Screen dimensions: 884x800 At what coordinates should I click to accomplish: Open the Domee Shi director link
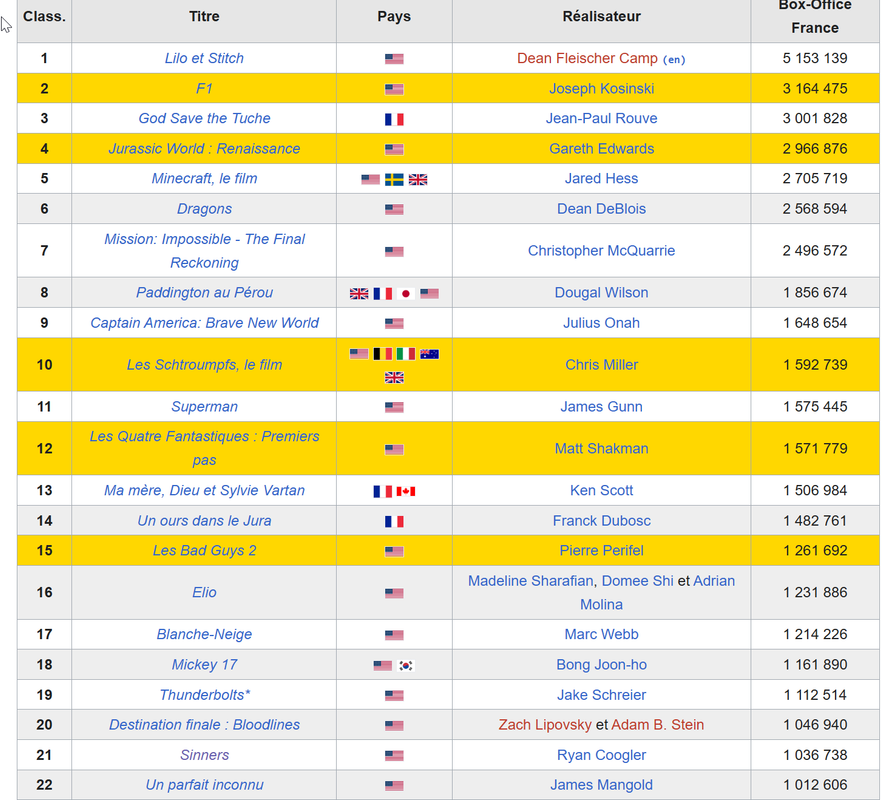(638, 581)
